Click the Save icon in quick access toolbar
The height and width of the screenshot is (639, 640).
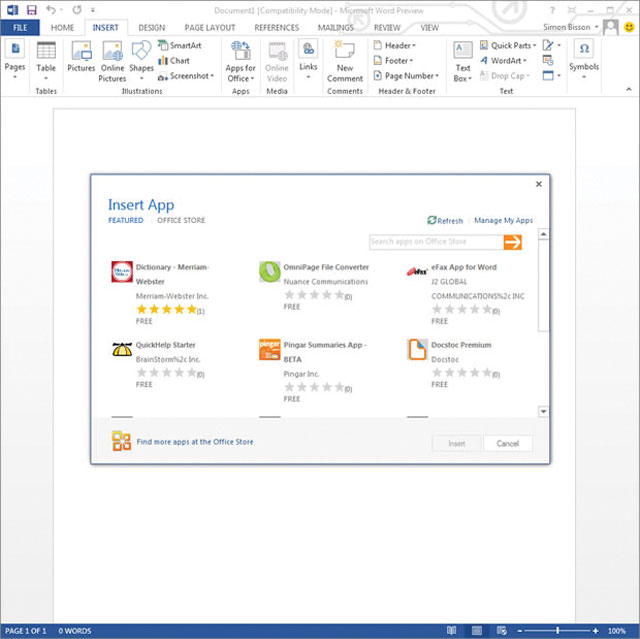31,10
